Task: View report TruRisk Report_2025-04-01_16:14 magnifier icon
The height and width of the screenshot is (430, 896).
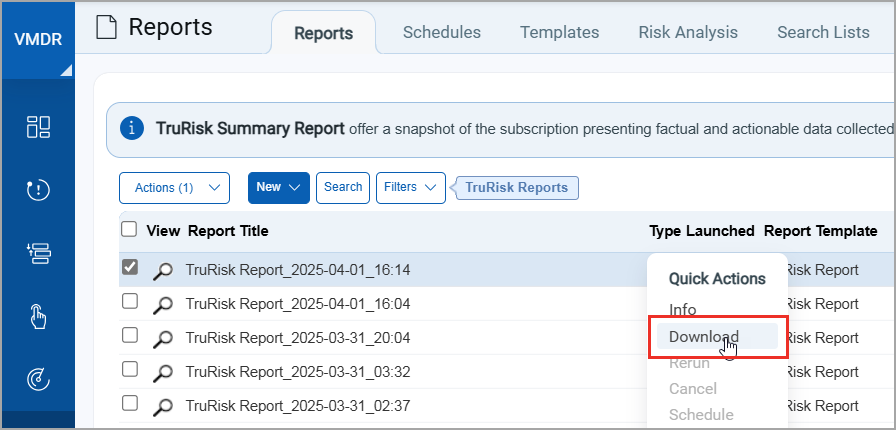Action: tap(163, 271)
